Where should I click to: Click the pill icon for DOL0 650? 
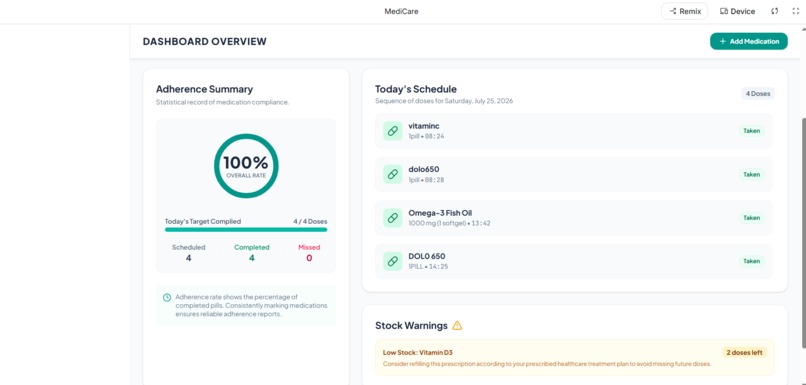[x=393, y=261]
